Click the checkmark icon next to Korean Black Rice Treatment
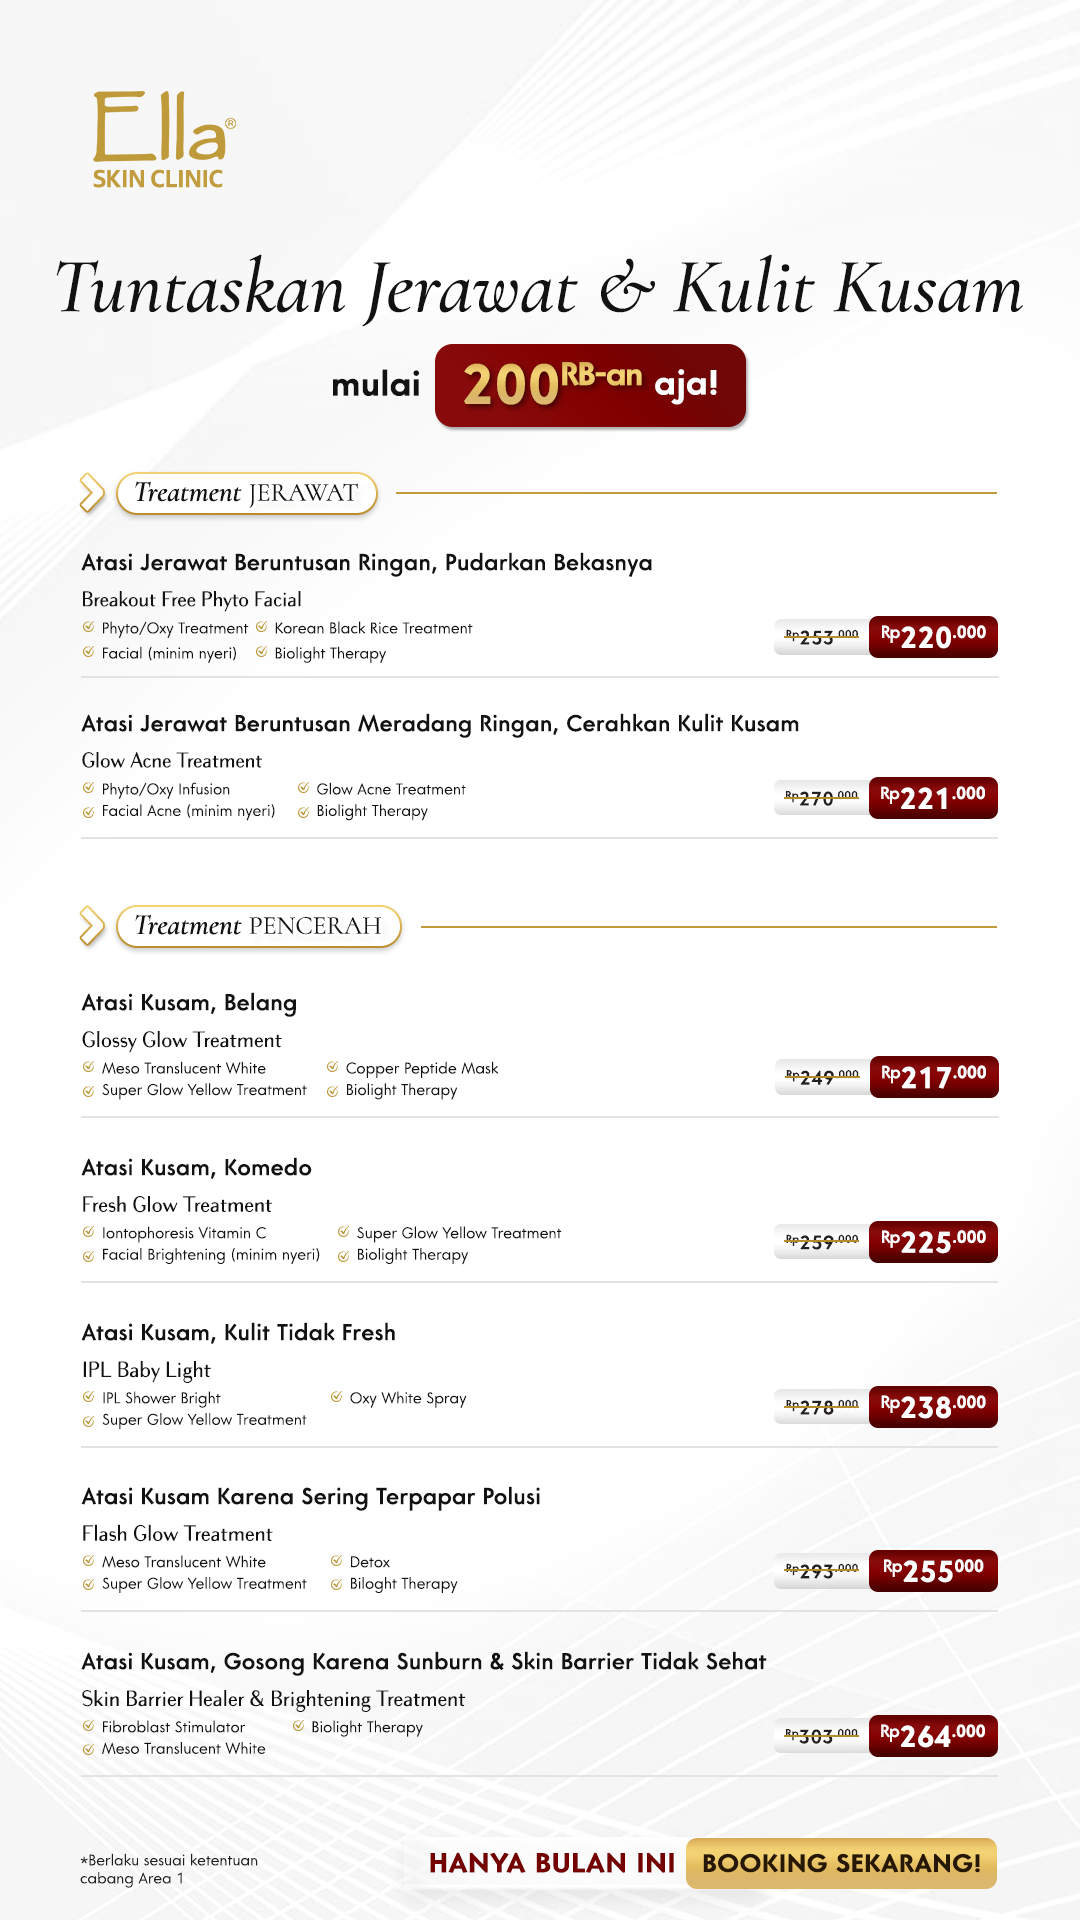 (x=261, y=627)
